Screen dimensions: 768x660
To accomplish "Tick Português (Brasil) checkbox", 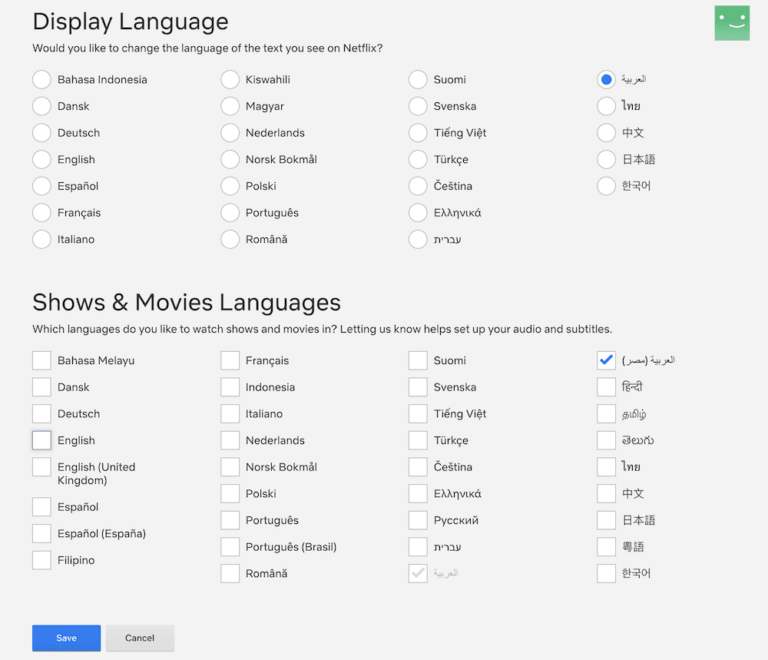I will pyautogui.click(x=230, y=547).
